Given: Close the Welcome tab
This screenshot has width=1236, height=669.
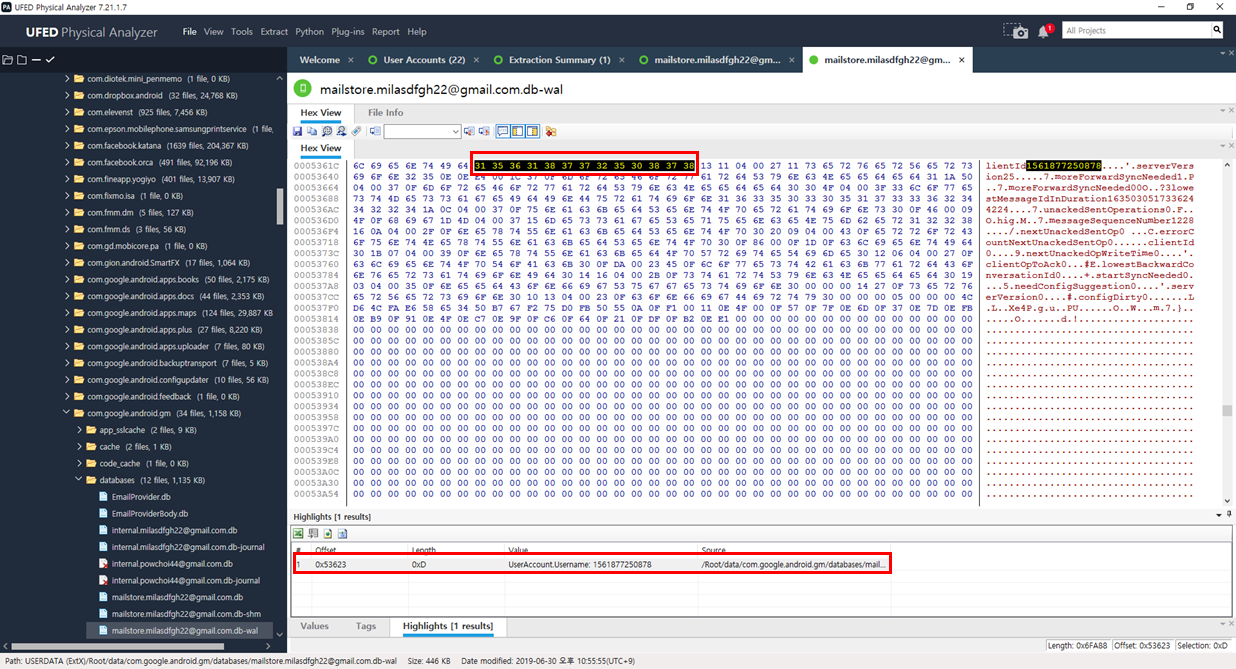Looking at the screenshot, I should coord(351,60).
